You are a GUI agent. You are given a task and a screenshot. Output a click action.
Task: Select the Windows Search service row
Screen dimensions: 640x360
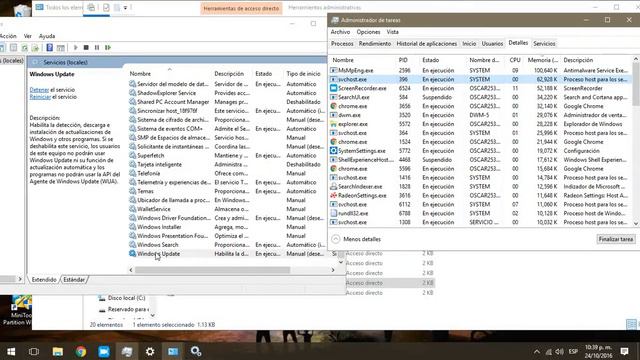coord(228,244)
